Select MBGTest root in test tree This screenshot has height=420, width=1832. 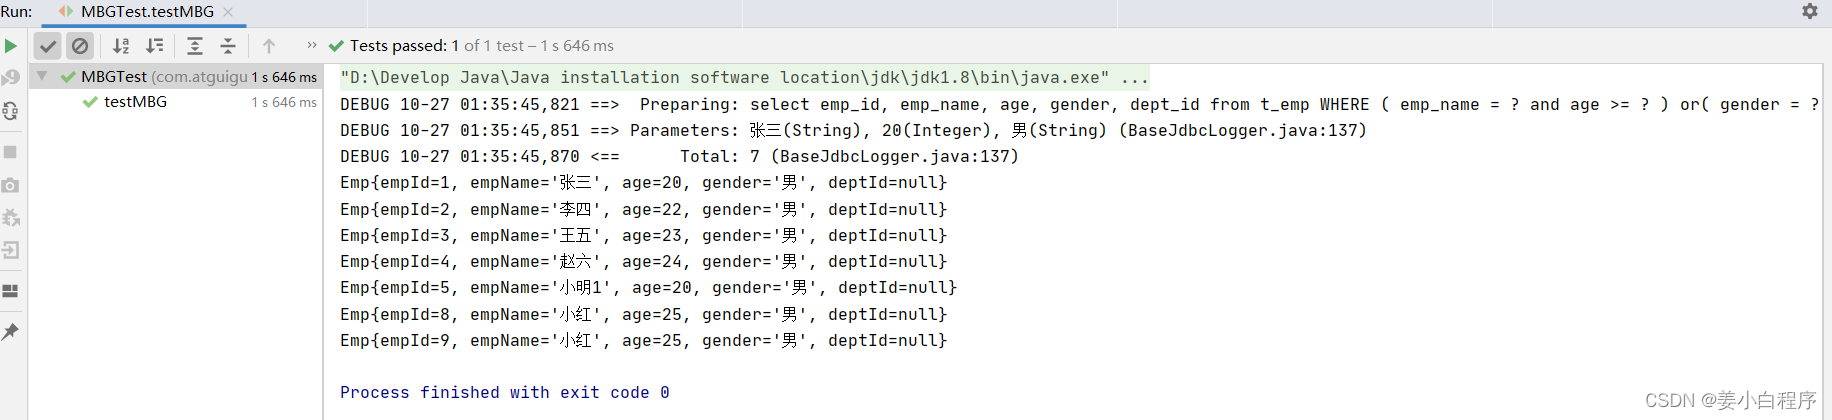(x=176, y=76)
